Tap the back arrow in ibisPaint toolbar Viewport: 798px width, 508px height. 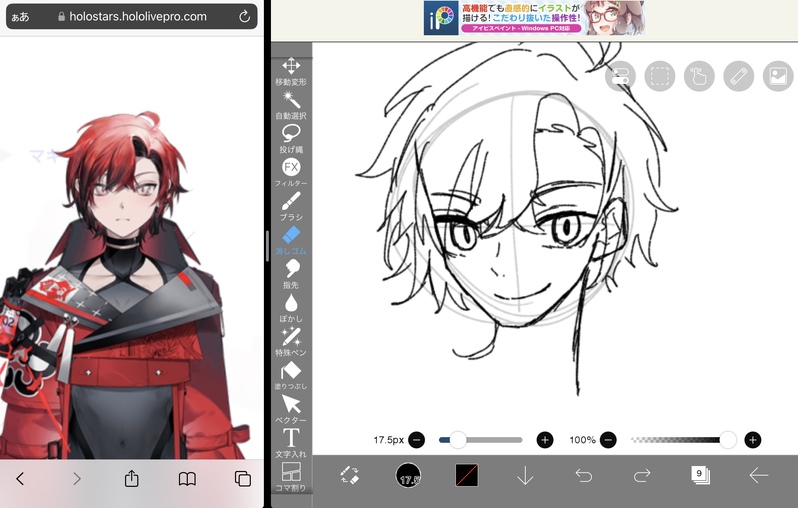tap(759, 475)
